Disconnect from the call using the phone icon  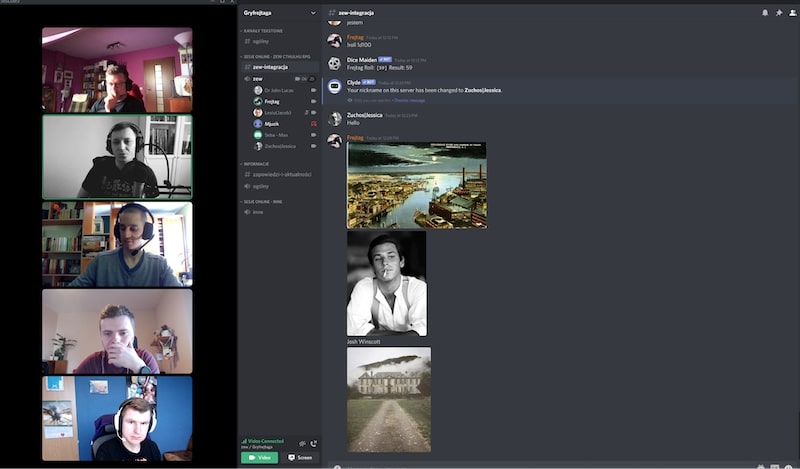[313, 444]
